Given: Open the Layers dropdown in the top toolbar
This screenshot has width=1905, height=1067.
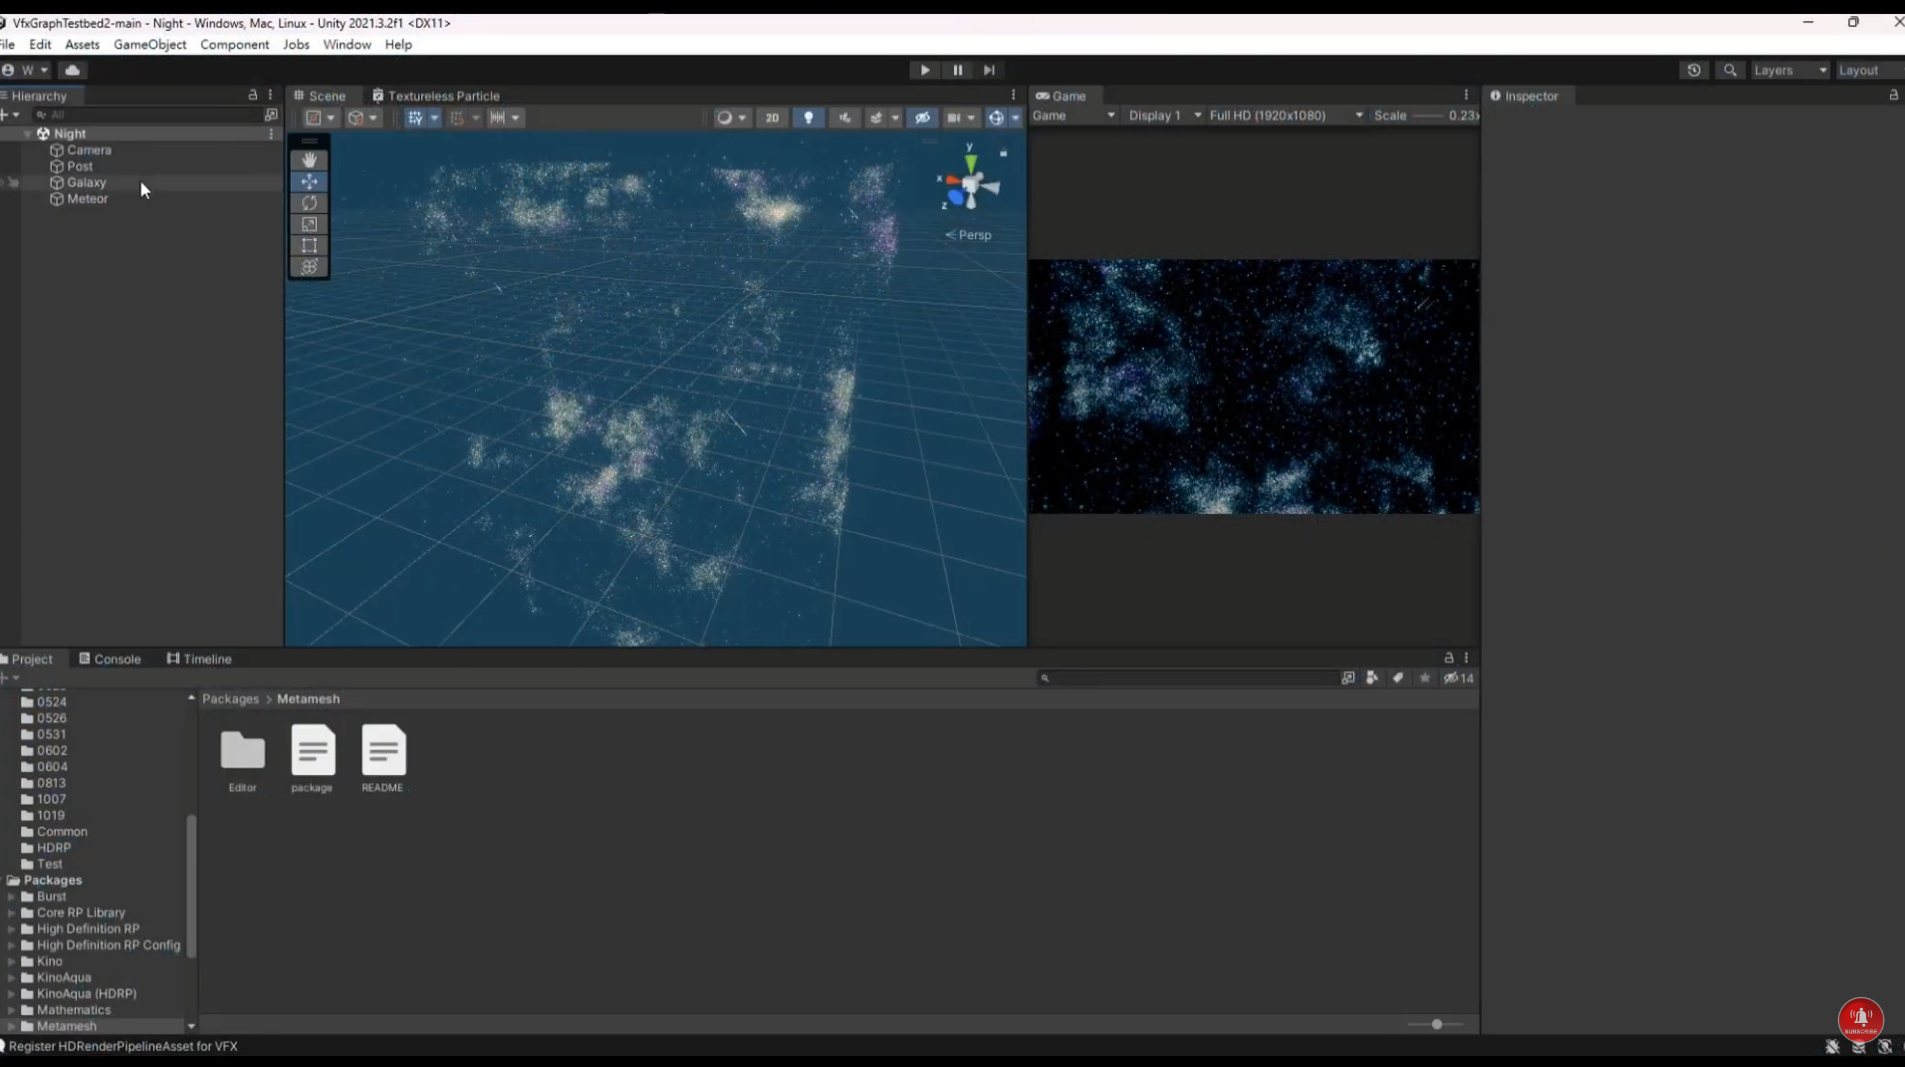Looking at the screenshot, I should (1789, 69).
